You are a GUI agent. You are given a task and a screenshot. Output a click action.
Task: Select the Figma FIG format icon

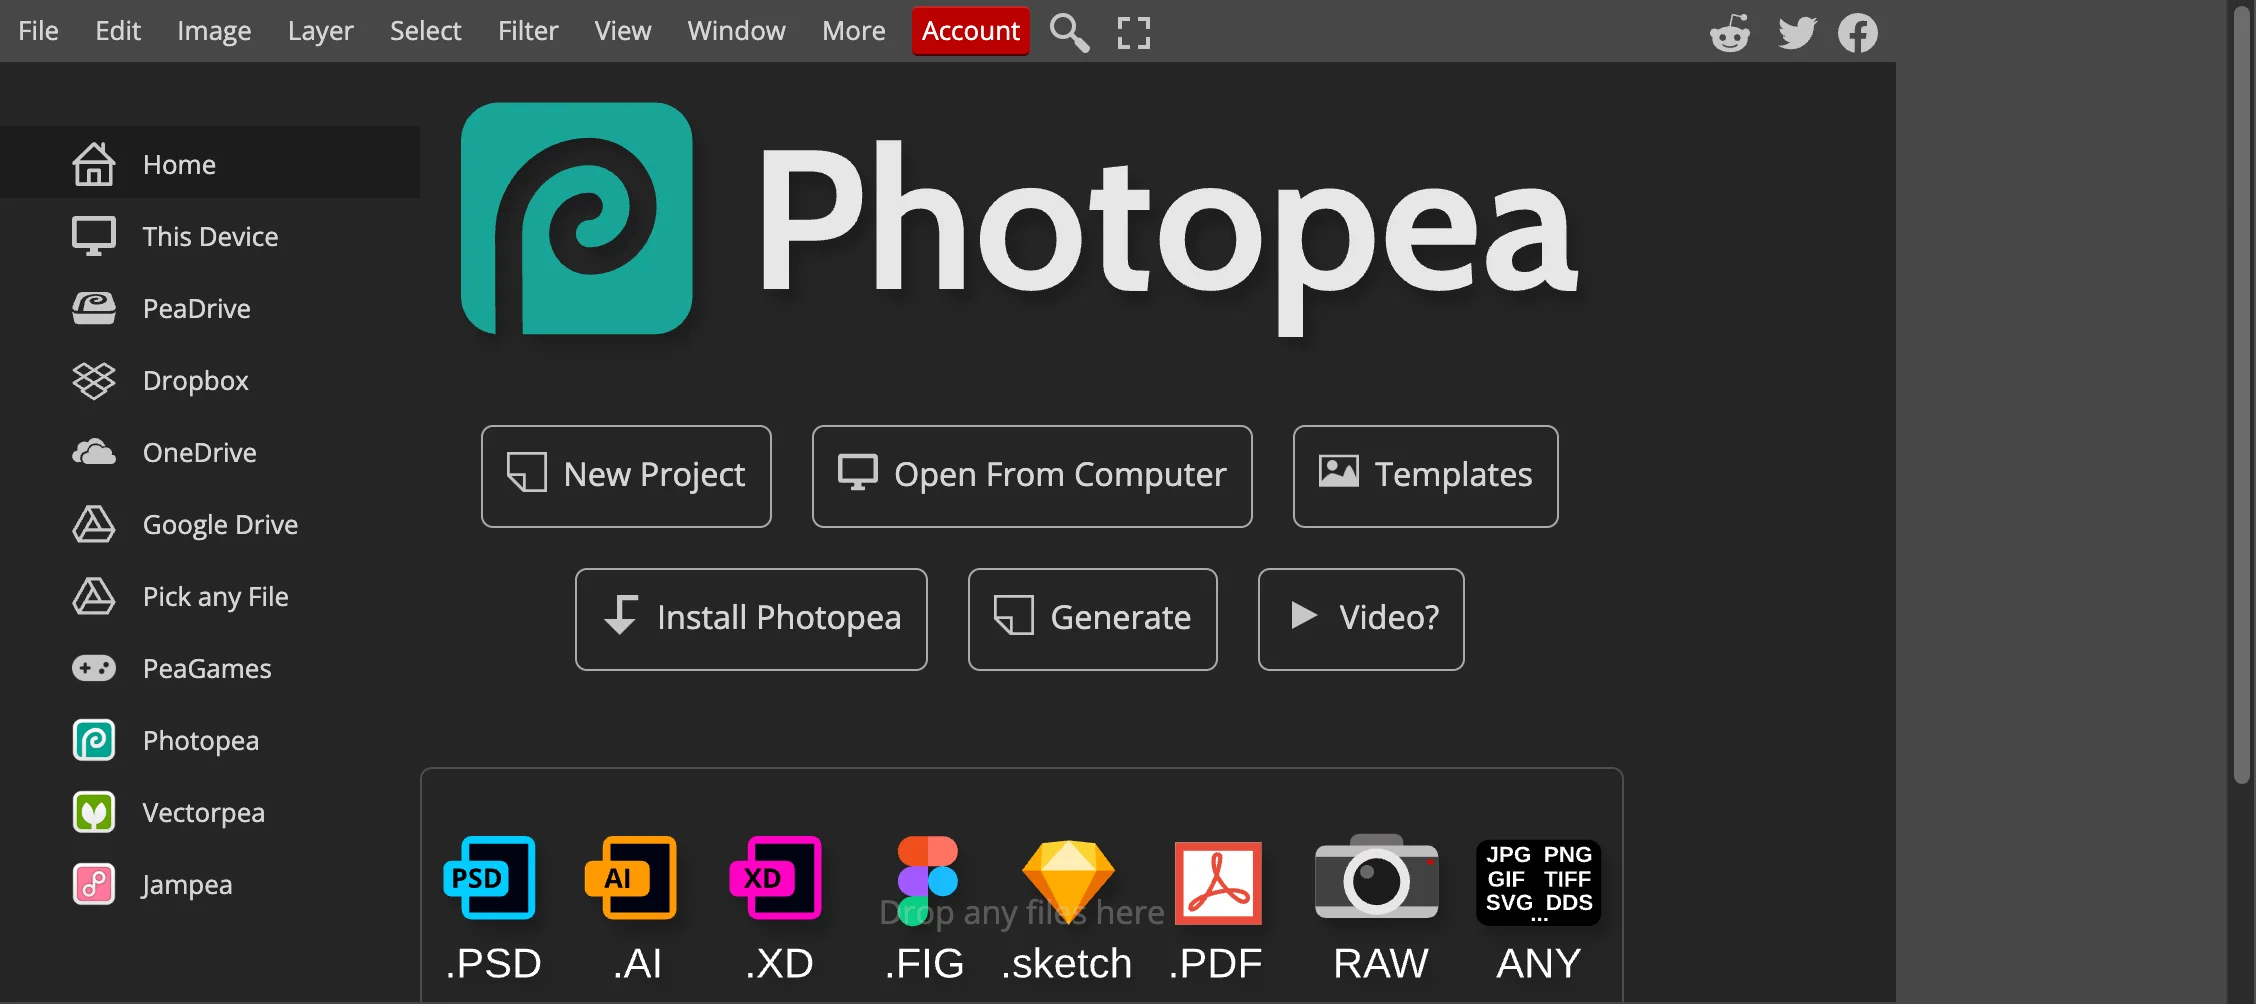928,880
